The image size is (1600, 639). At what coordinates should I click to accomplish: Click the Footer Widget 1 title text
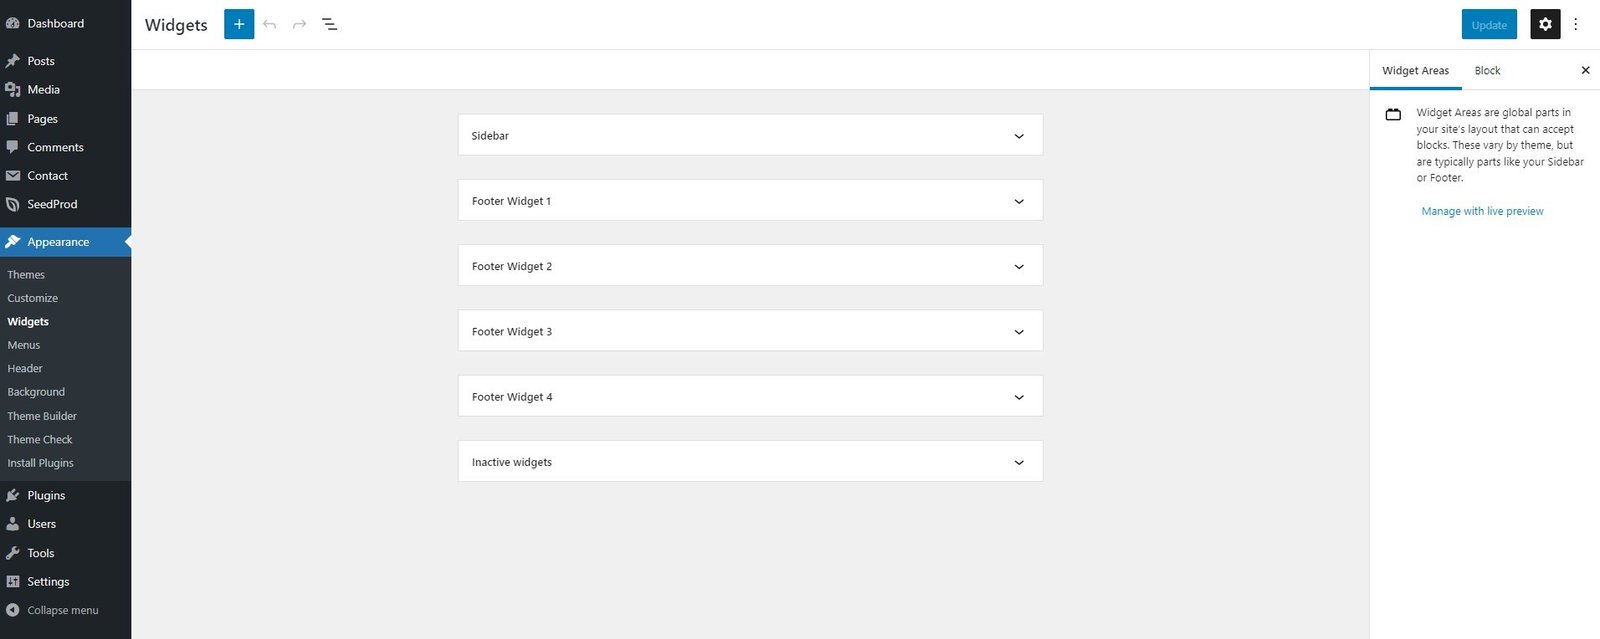click(x=511, y=201)
